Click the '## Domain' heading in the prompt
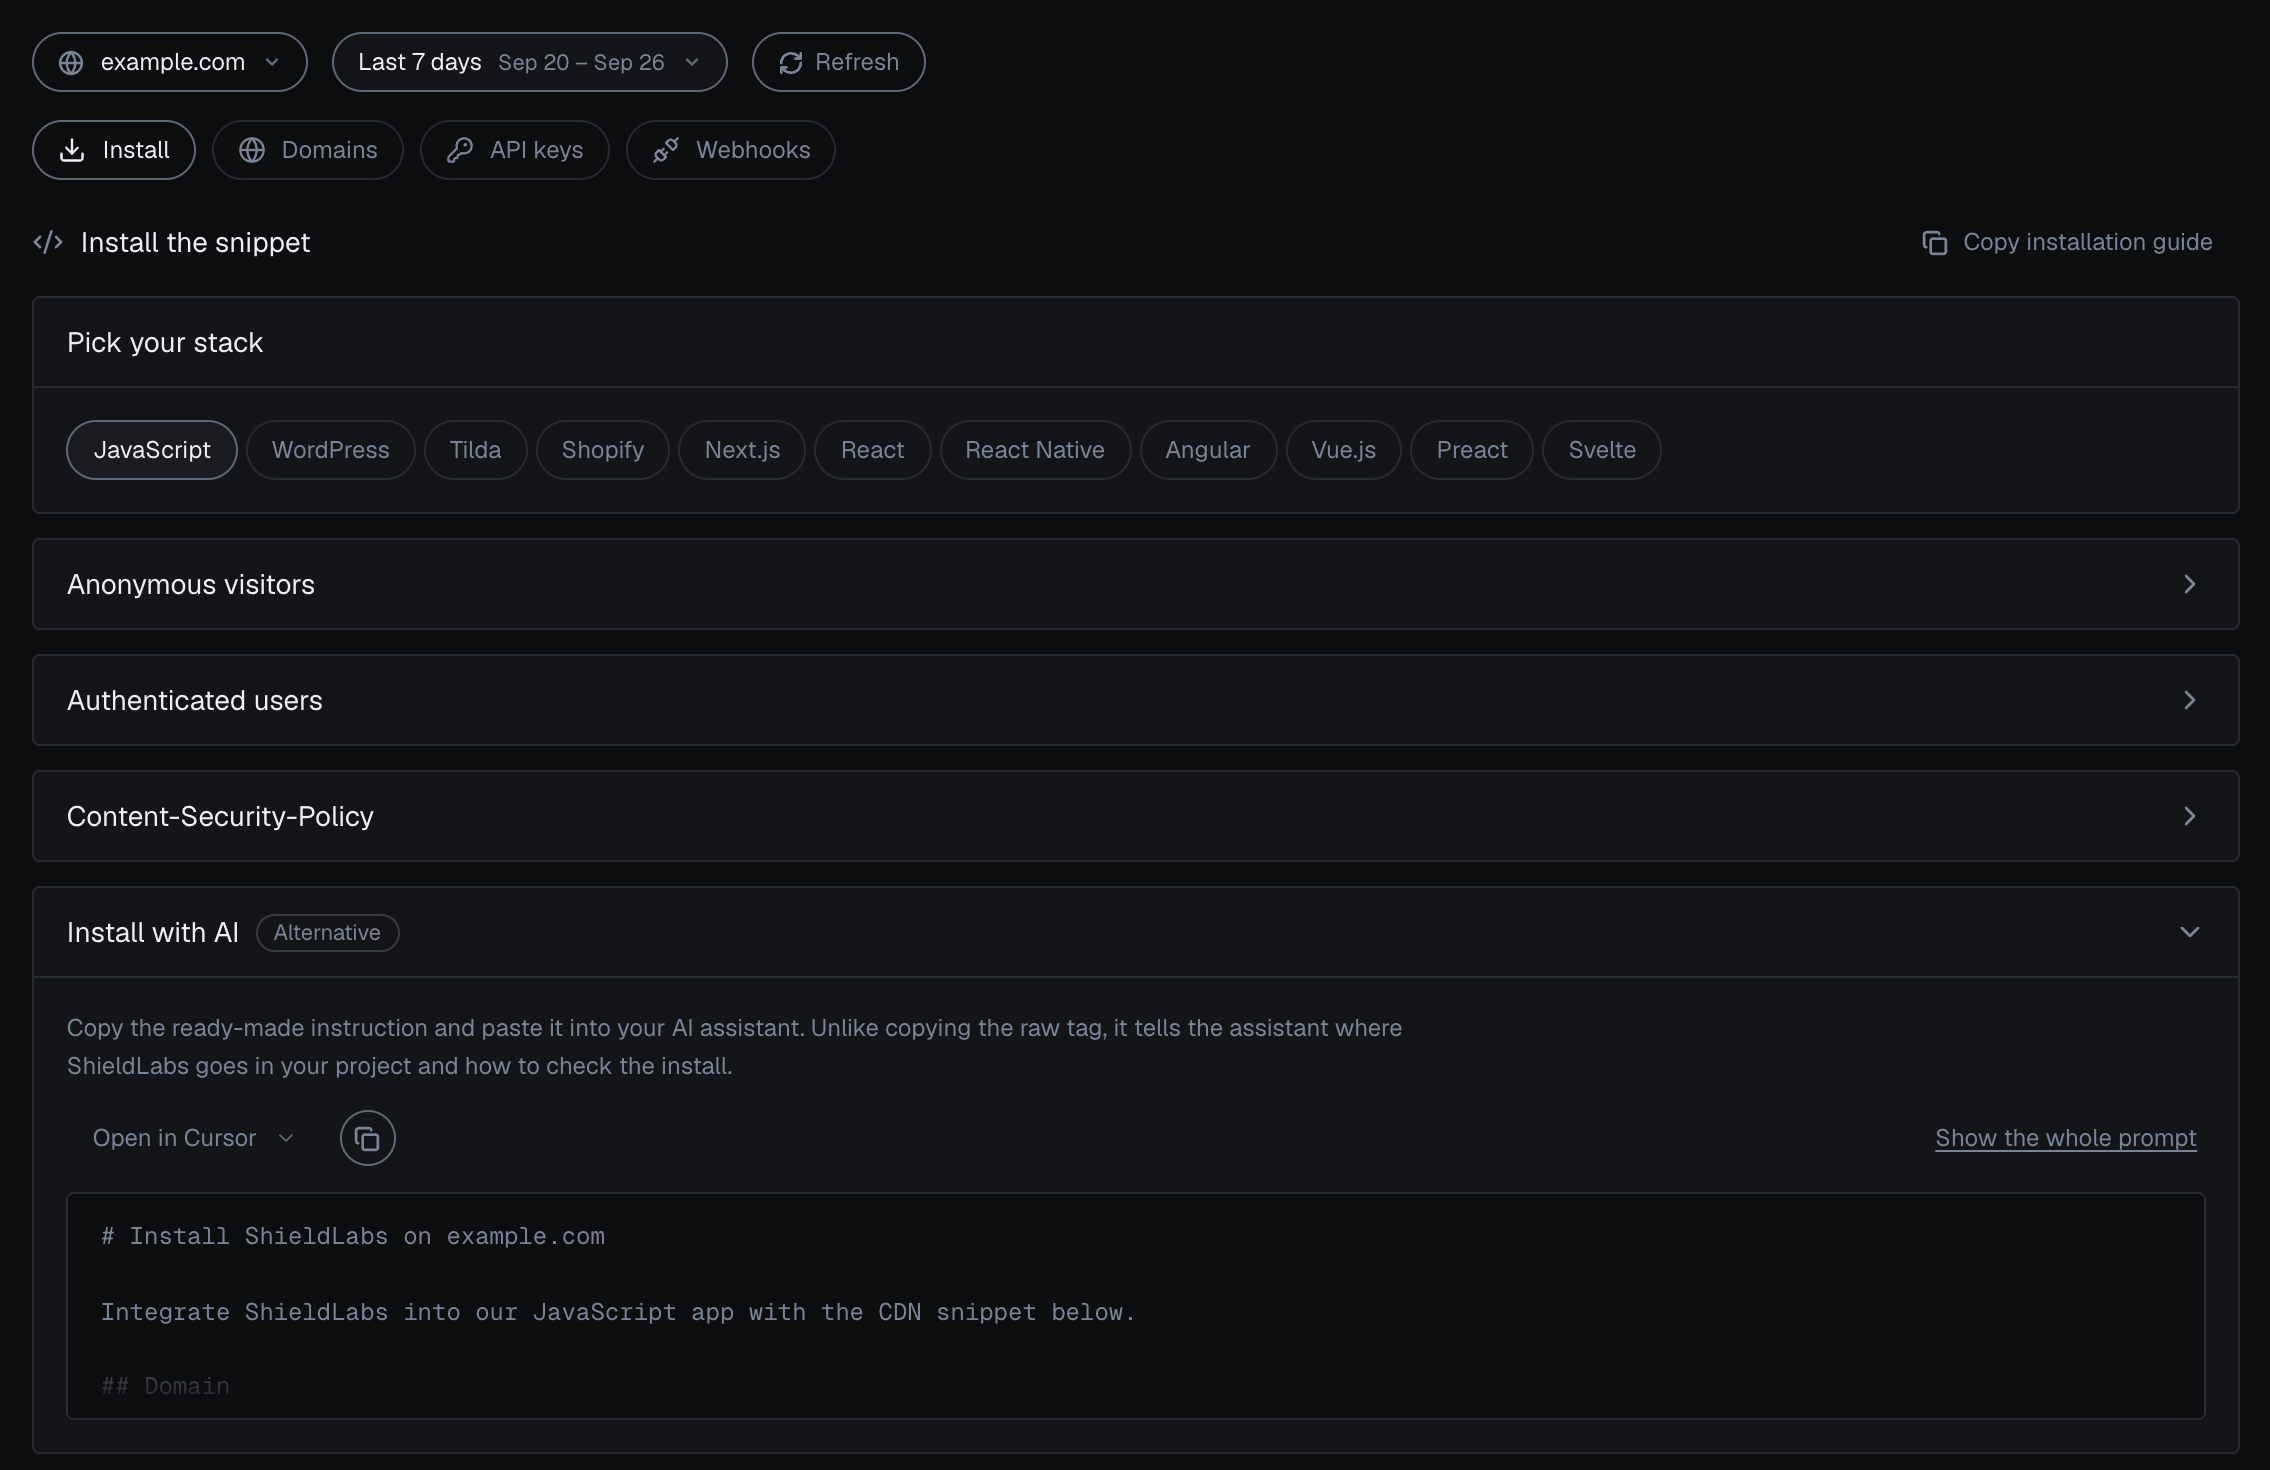Screen dimensions: 2270x1470 (x=166, y=1386)
